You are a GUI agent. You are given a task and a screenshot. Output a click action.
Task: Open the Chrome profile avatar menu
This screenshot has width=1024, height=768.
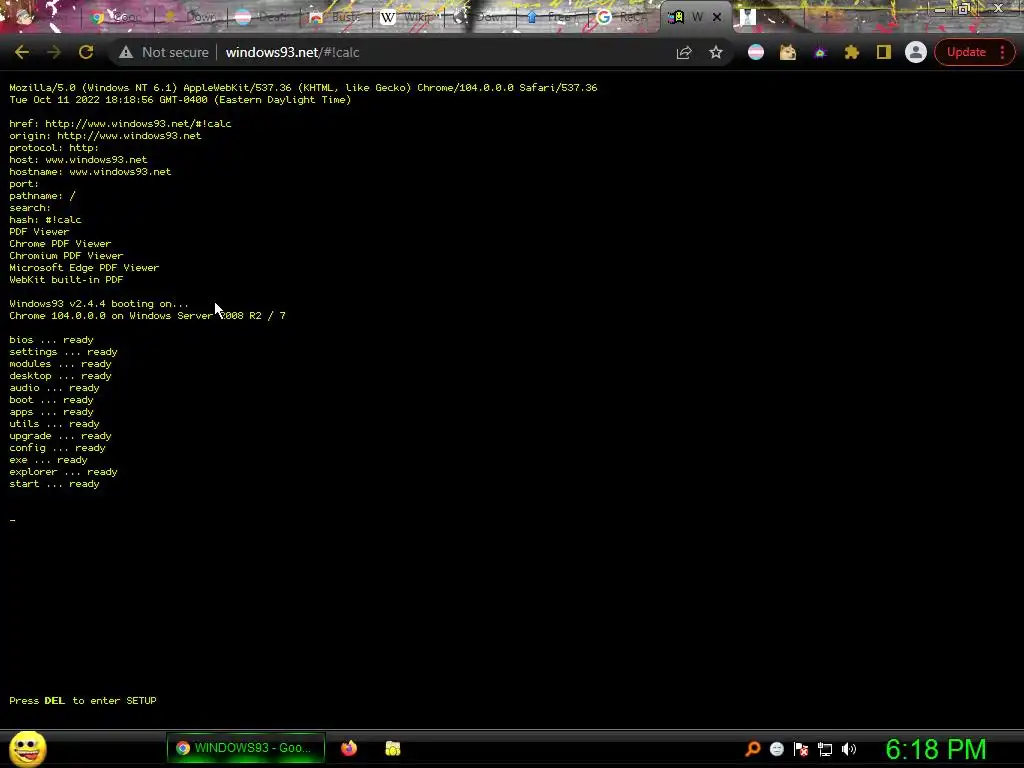(x=916, y=52)
